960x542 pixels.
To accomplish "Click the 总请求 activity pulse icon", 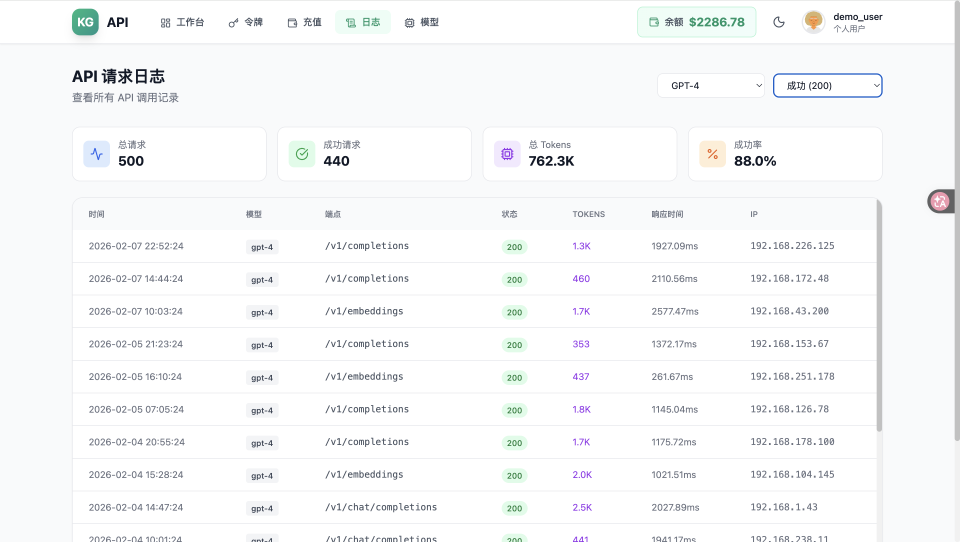I will click(x=97, y=154).
